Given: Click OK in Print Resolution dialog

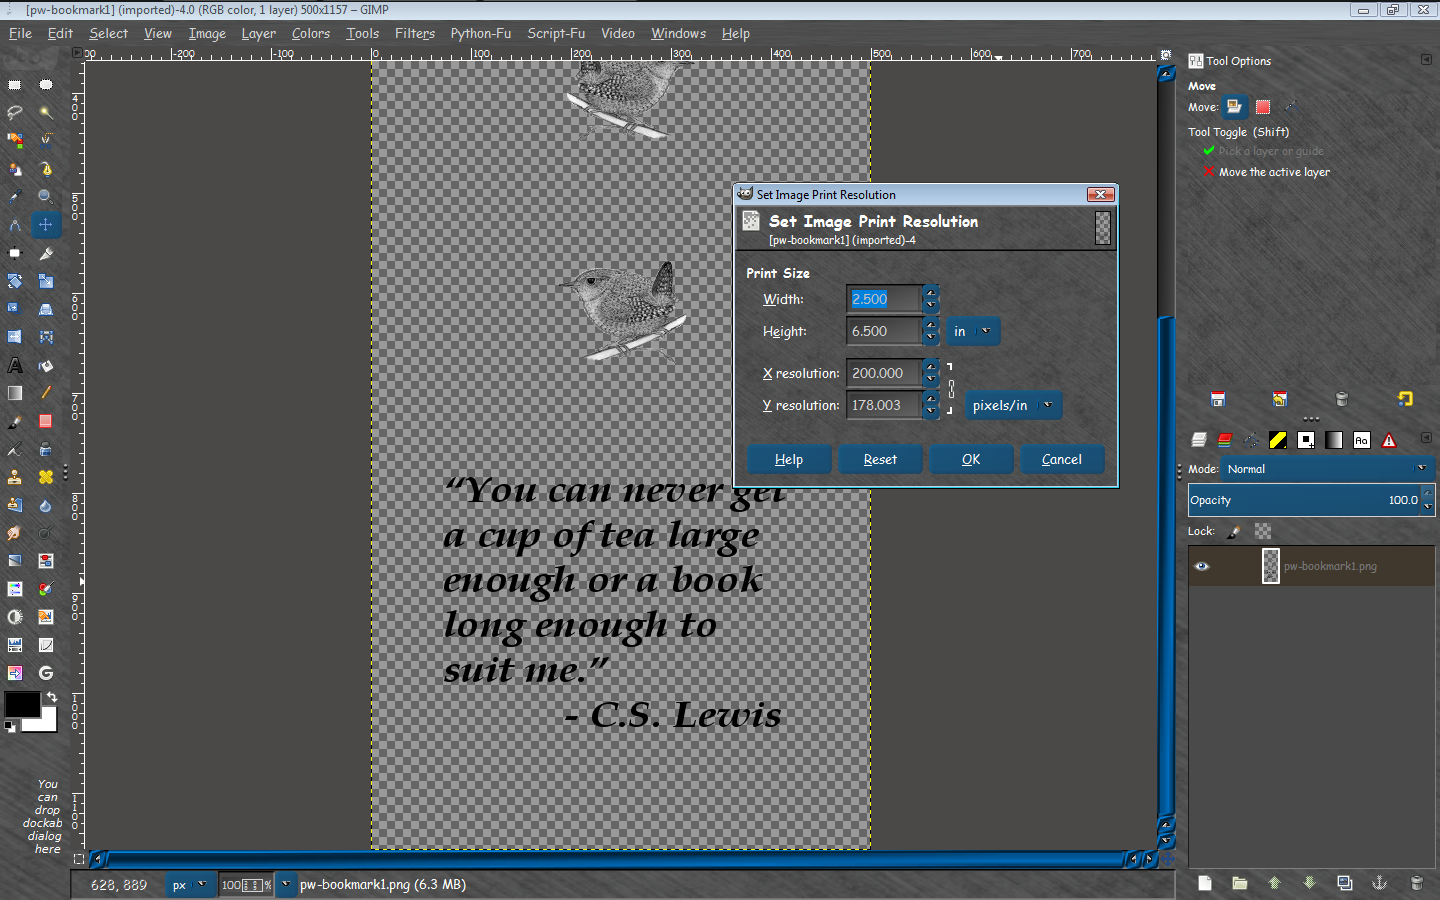Looking at the screenshot, I should 971,459.
